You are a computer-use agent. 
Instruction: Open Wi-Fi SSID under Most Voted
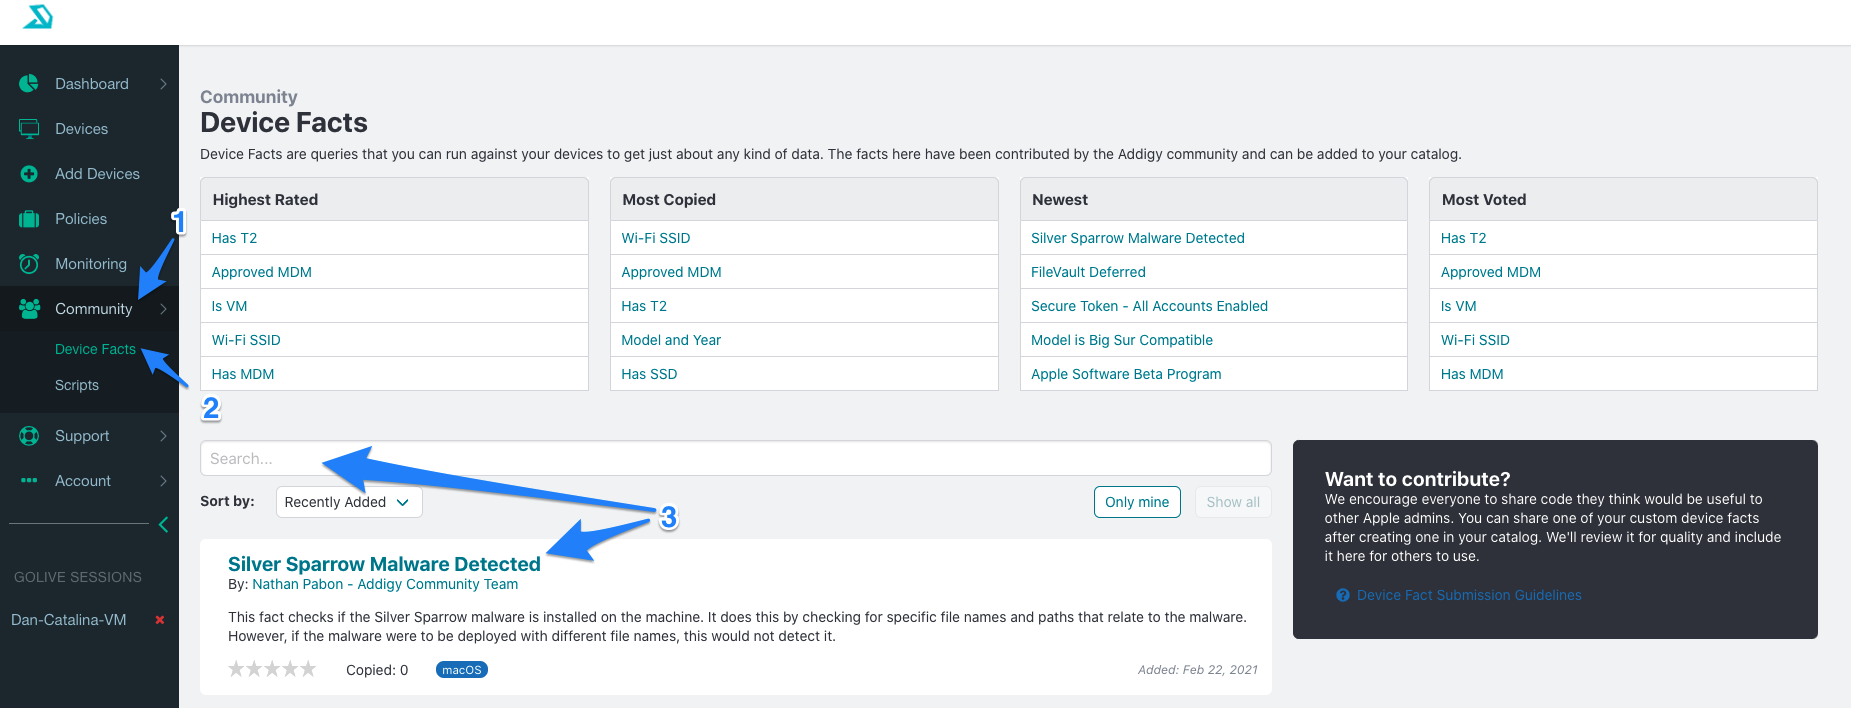tap(1475, 340)
